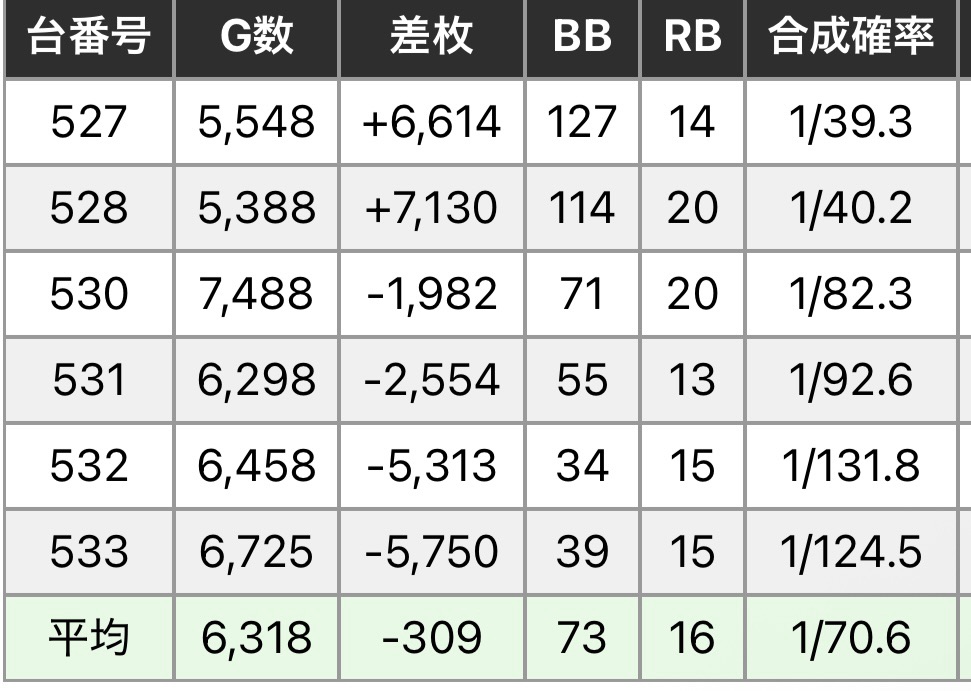Open machine number 531
The width and height of the screenshot is (971, 691).
click(x=88, y=380)
